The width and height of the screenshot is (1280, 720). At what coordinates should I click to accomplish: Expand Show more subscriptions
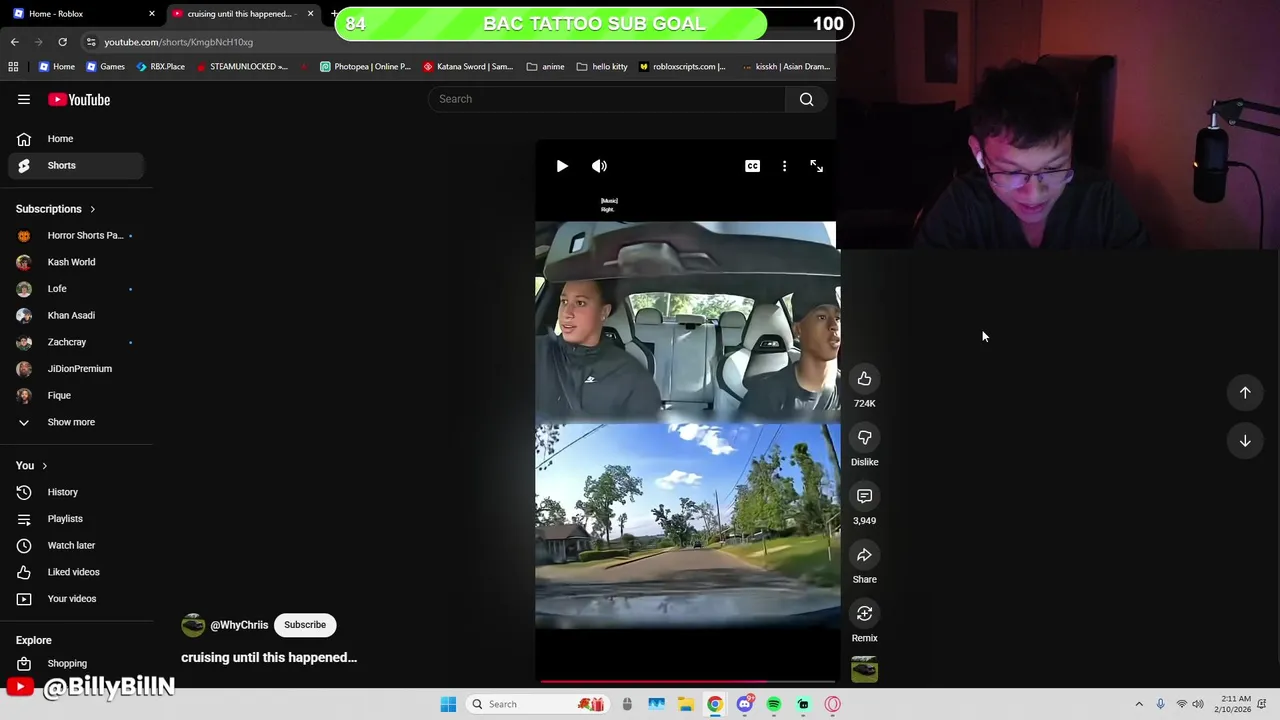(x=76, y=422)
